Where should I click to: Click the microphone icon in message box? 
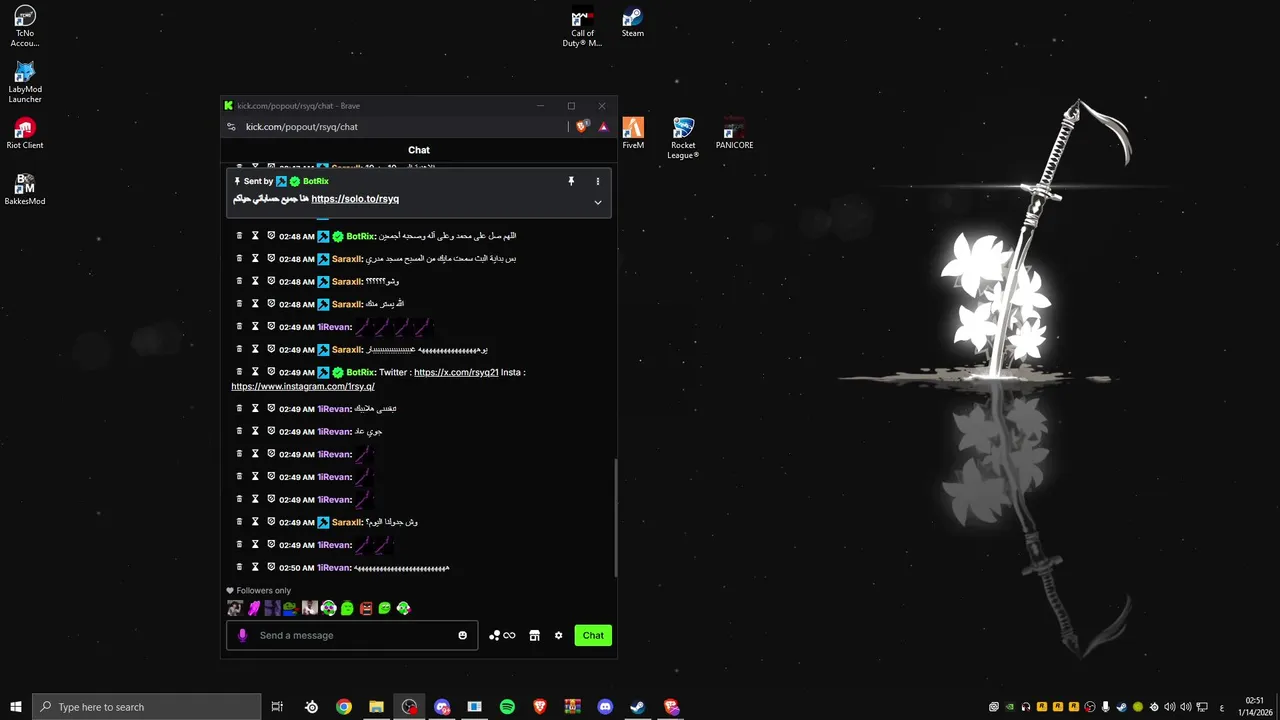click(242, 635)
